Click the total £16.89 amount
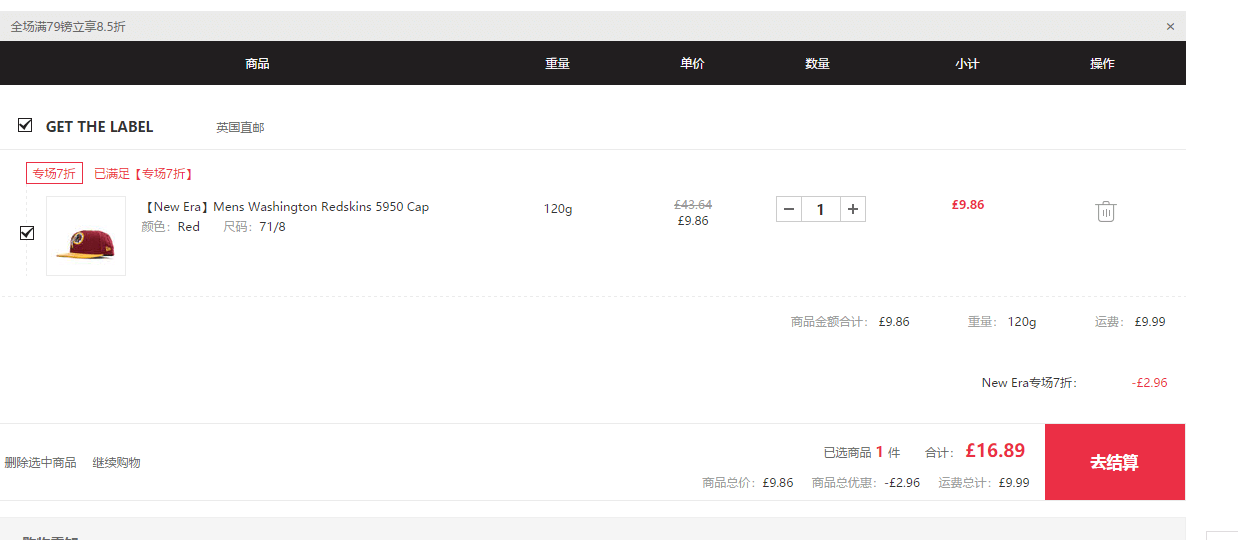The width and height of the screenshot is (1238, 540). [x=995, y=451]
